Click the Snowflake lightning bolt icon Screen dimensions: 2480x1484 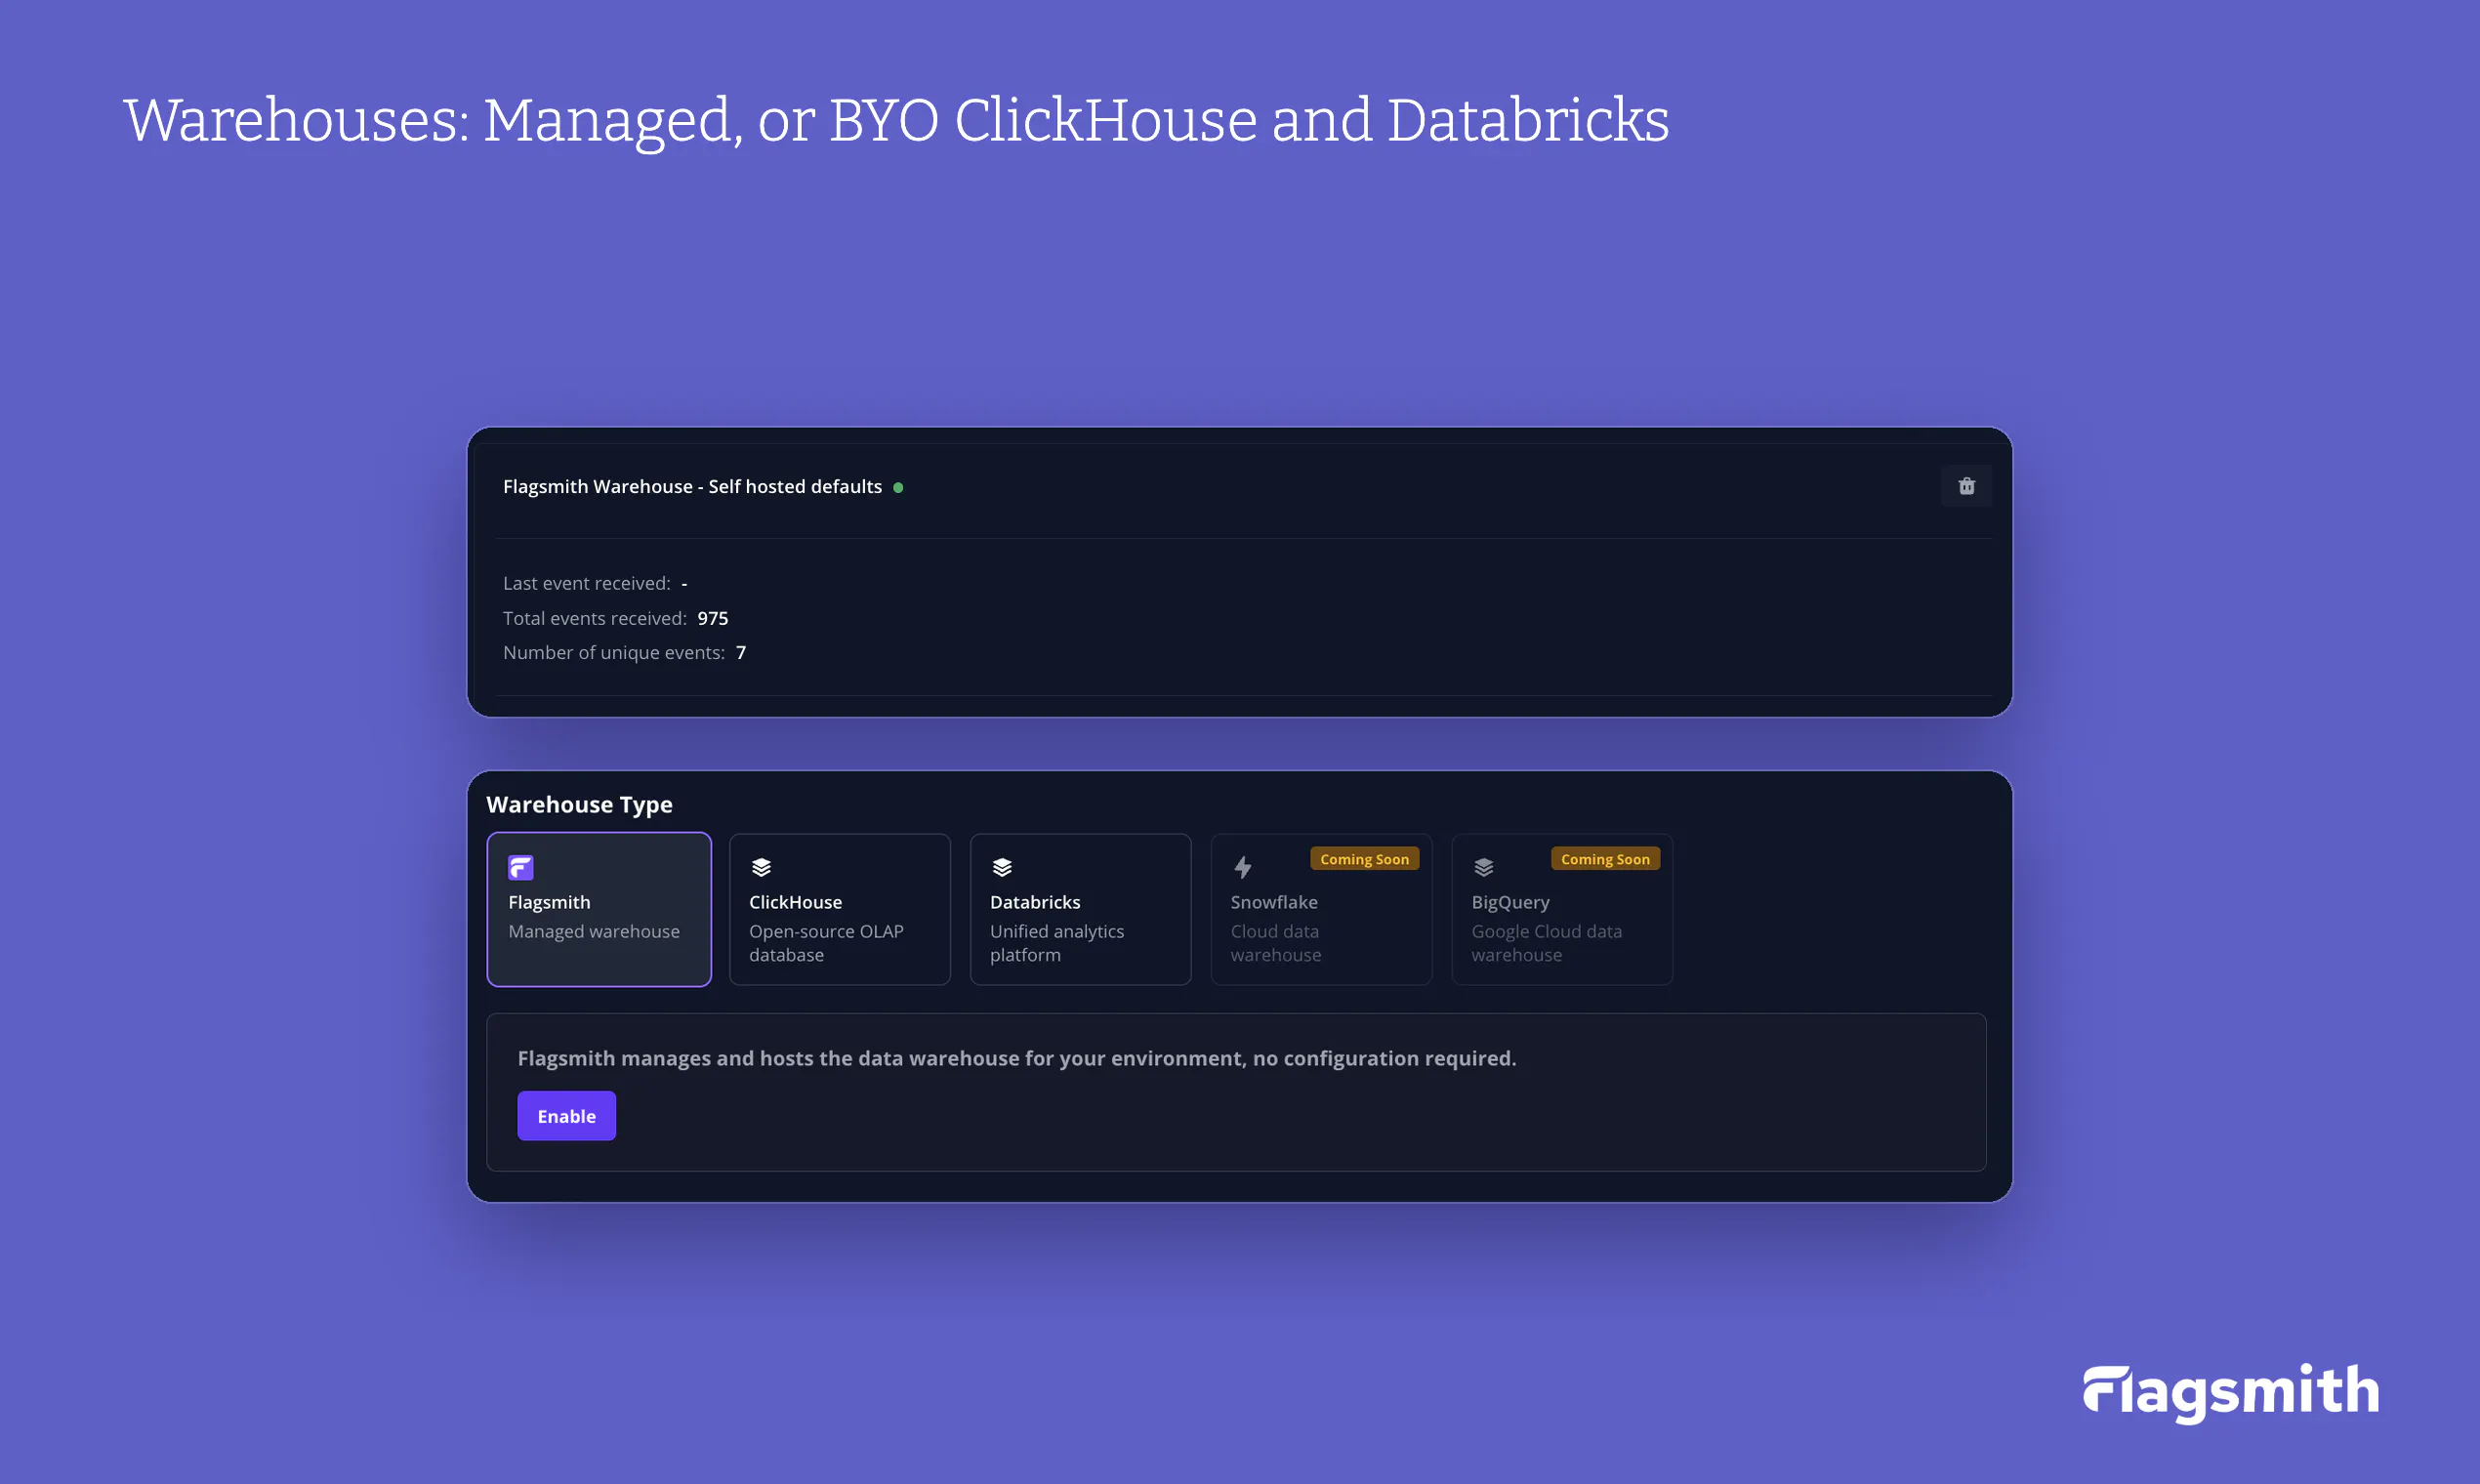coord(1243,867)
